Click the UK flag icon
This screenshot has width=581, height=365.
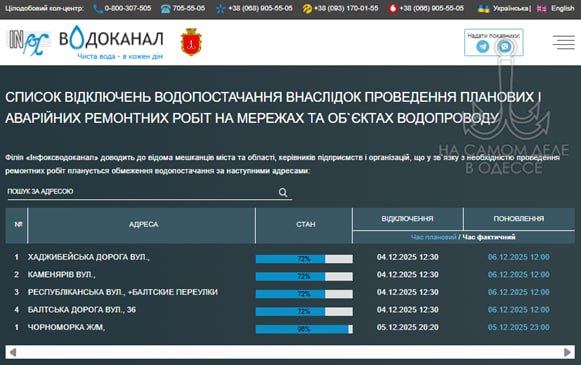(x=541, y=9)
